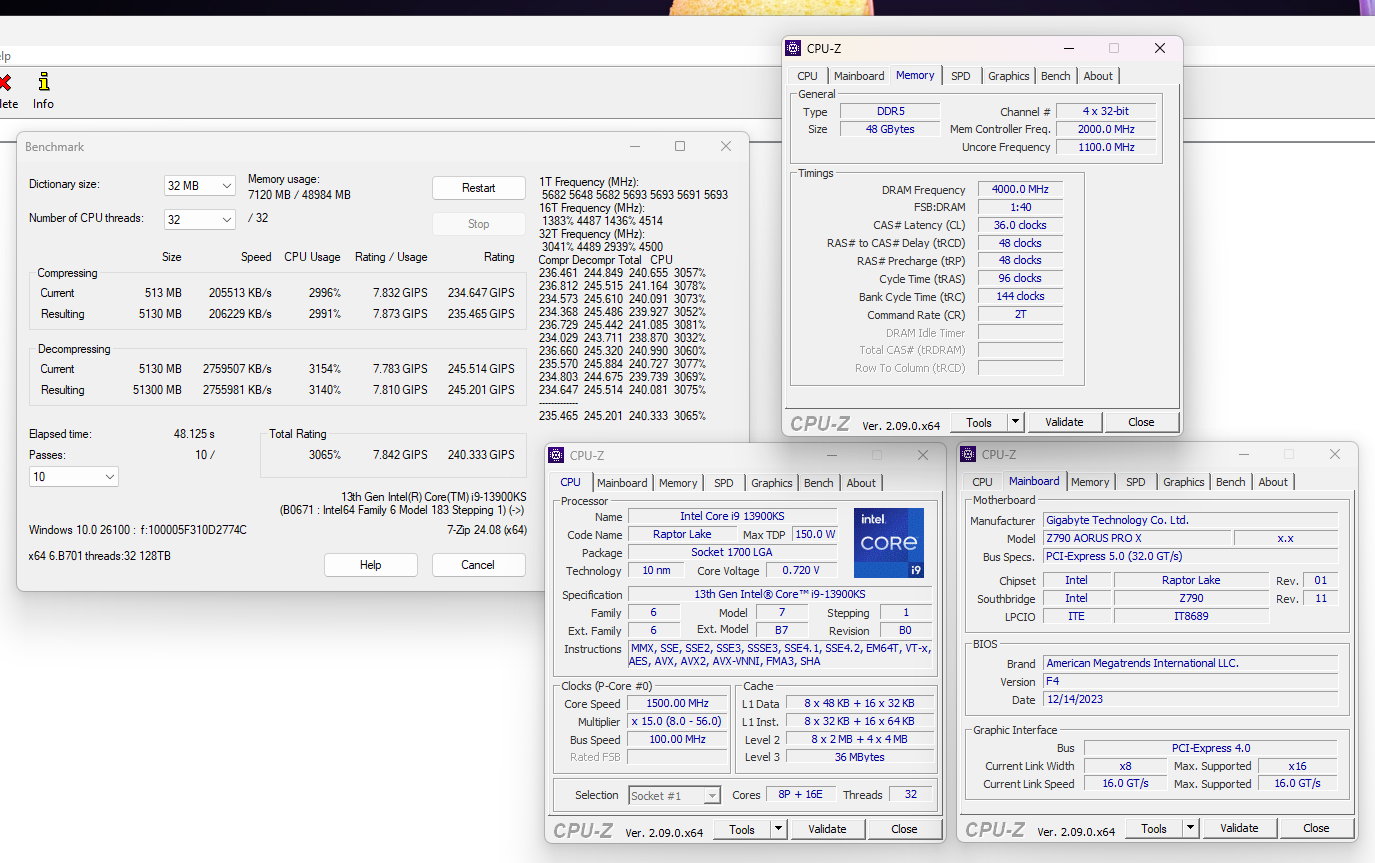
Task: Select Memory tab in CPU window
Action: [x=678, y=483]
